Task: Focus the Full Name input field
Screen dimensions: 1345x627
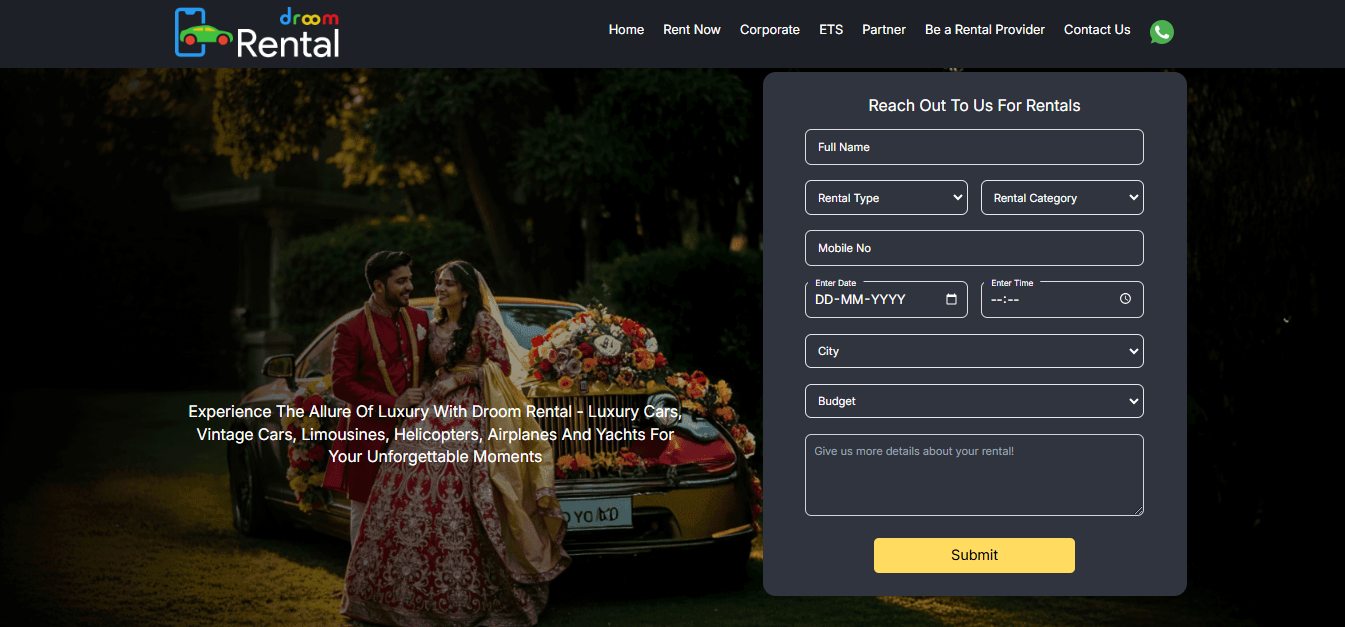Action: tap(974, 147)
